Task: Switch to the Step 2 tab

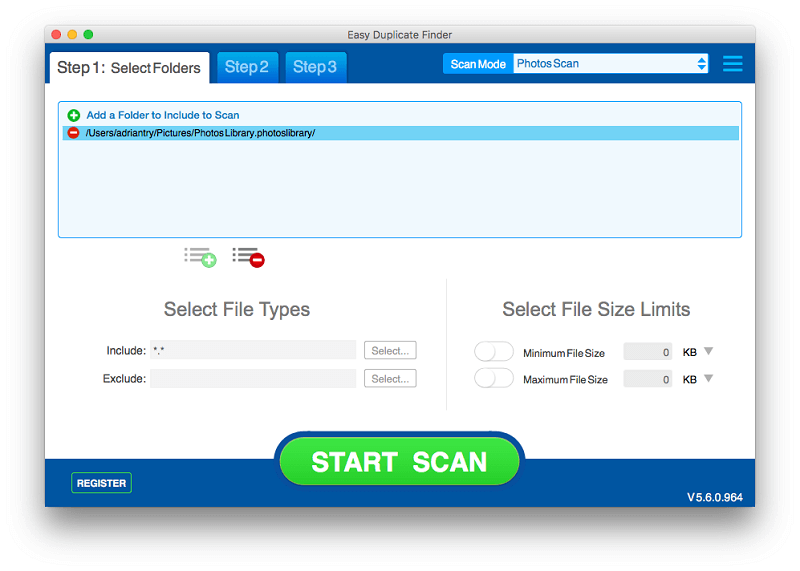Action: tap(247, 67)
